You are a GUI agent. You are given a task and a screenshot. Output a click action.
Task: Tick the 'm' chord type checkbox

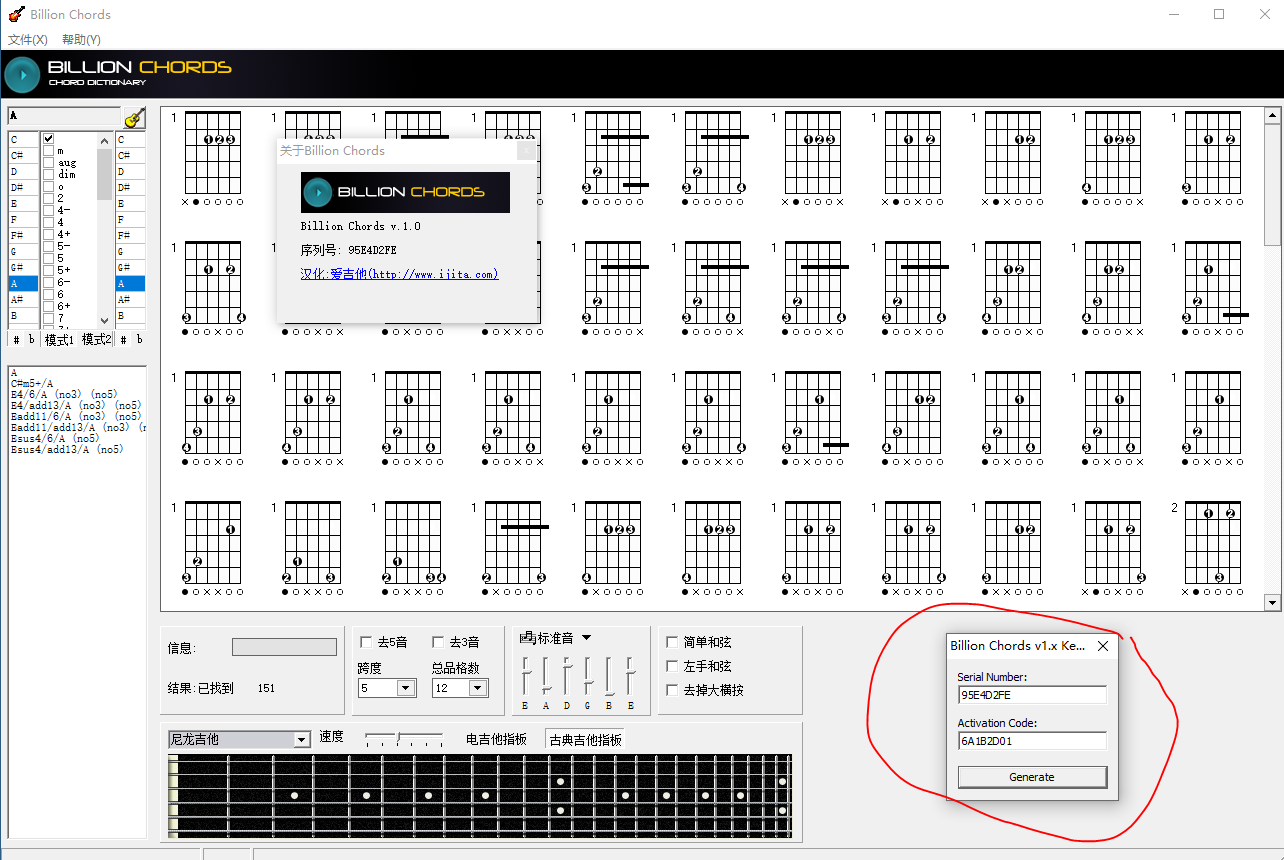coord(48,151)
